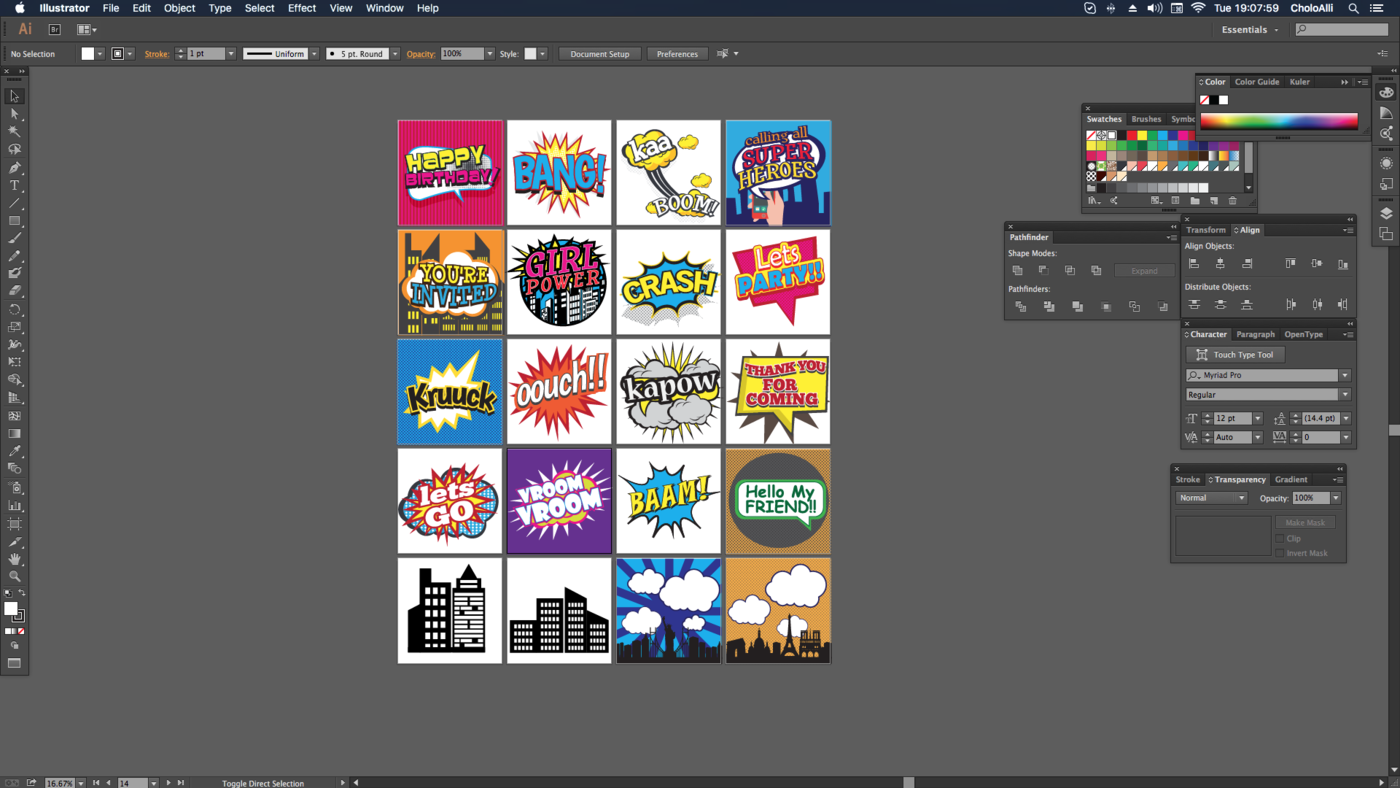Select the Selection tool in the toolbar

(x=14, y=95)
